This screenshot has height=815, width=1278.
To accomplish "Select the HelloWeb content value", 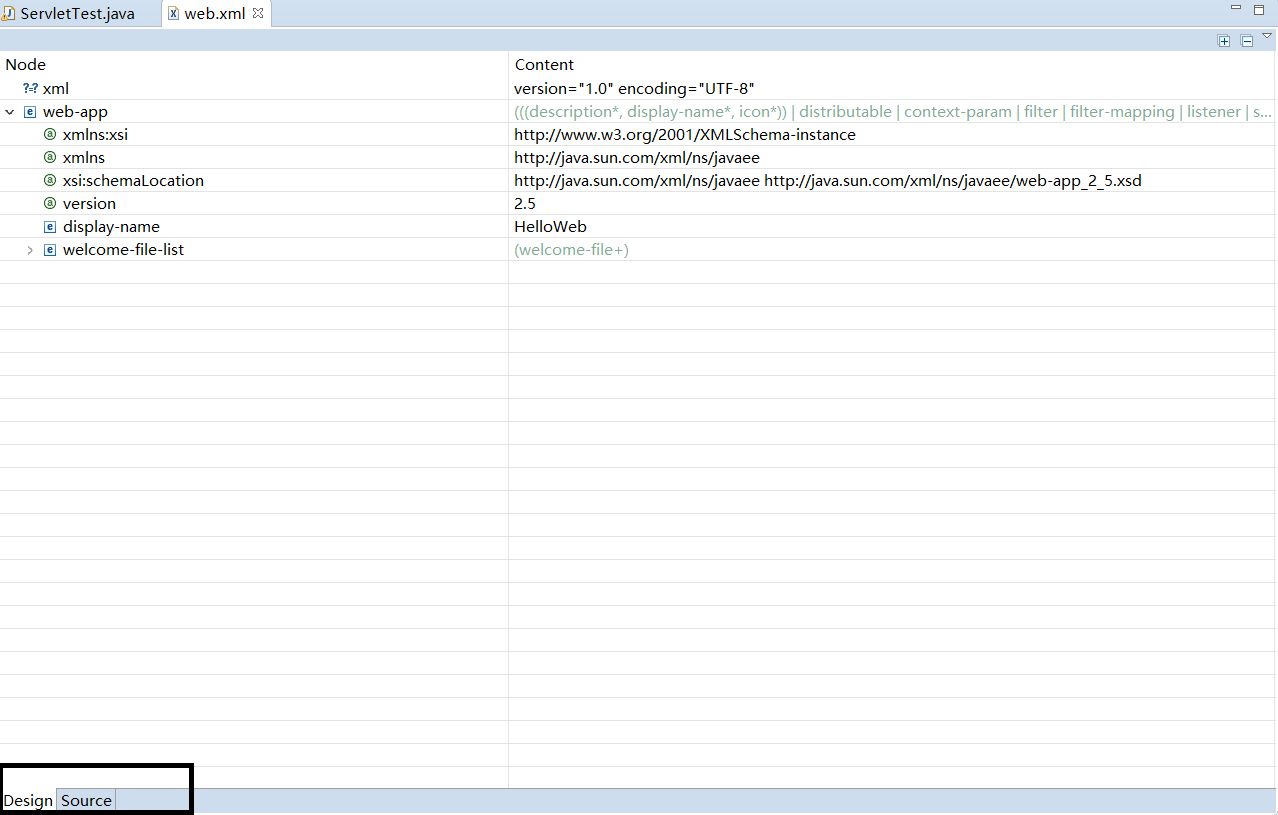I will (x=549, y=226).
